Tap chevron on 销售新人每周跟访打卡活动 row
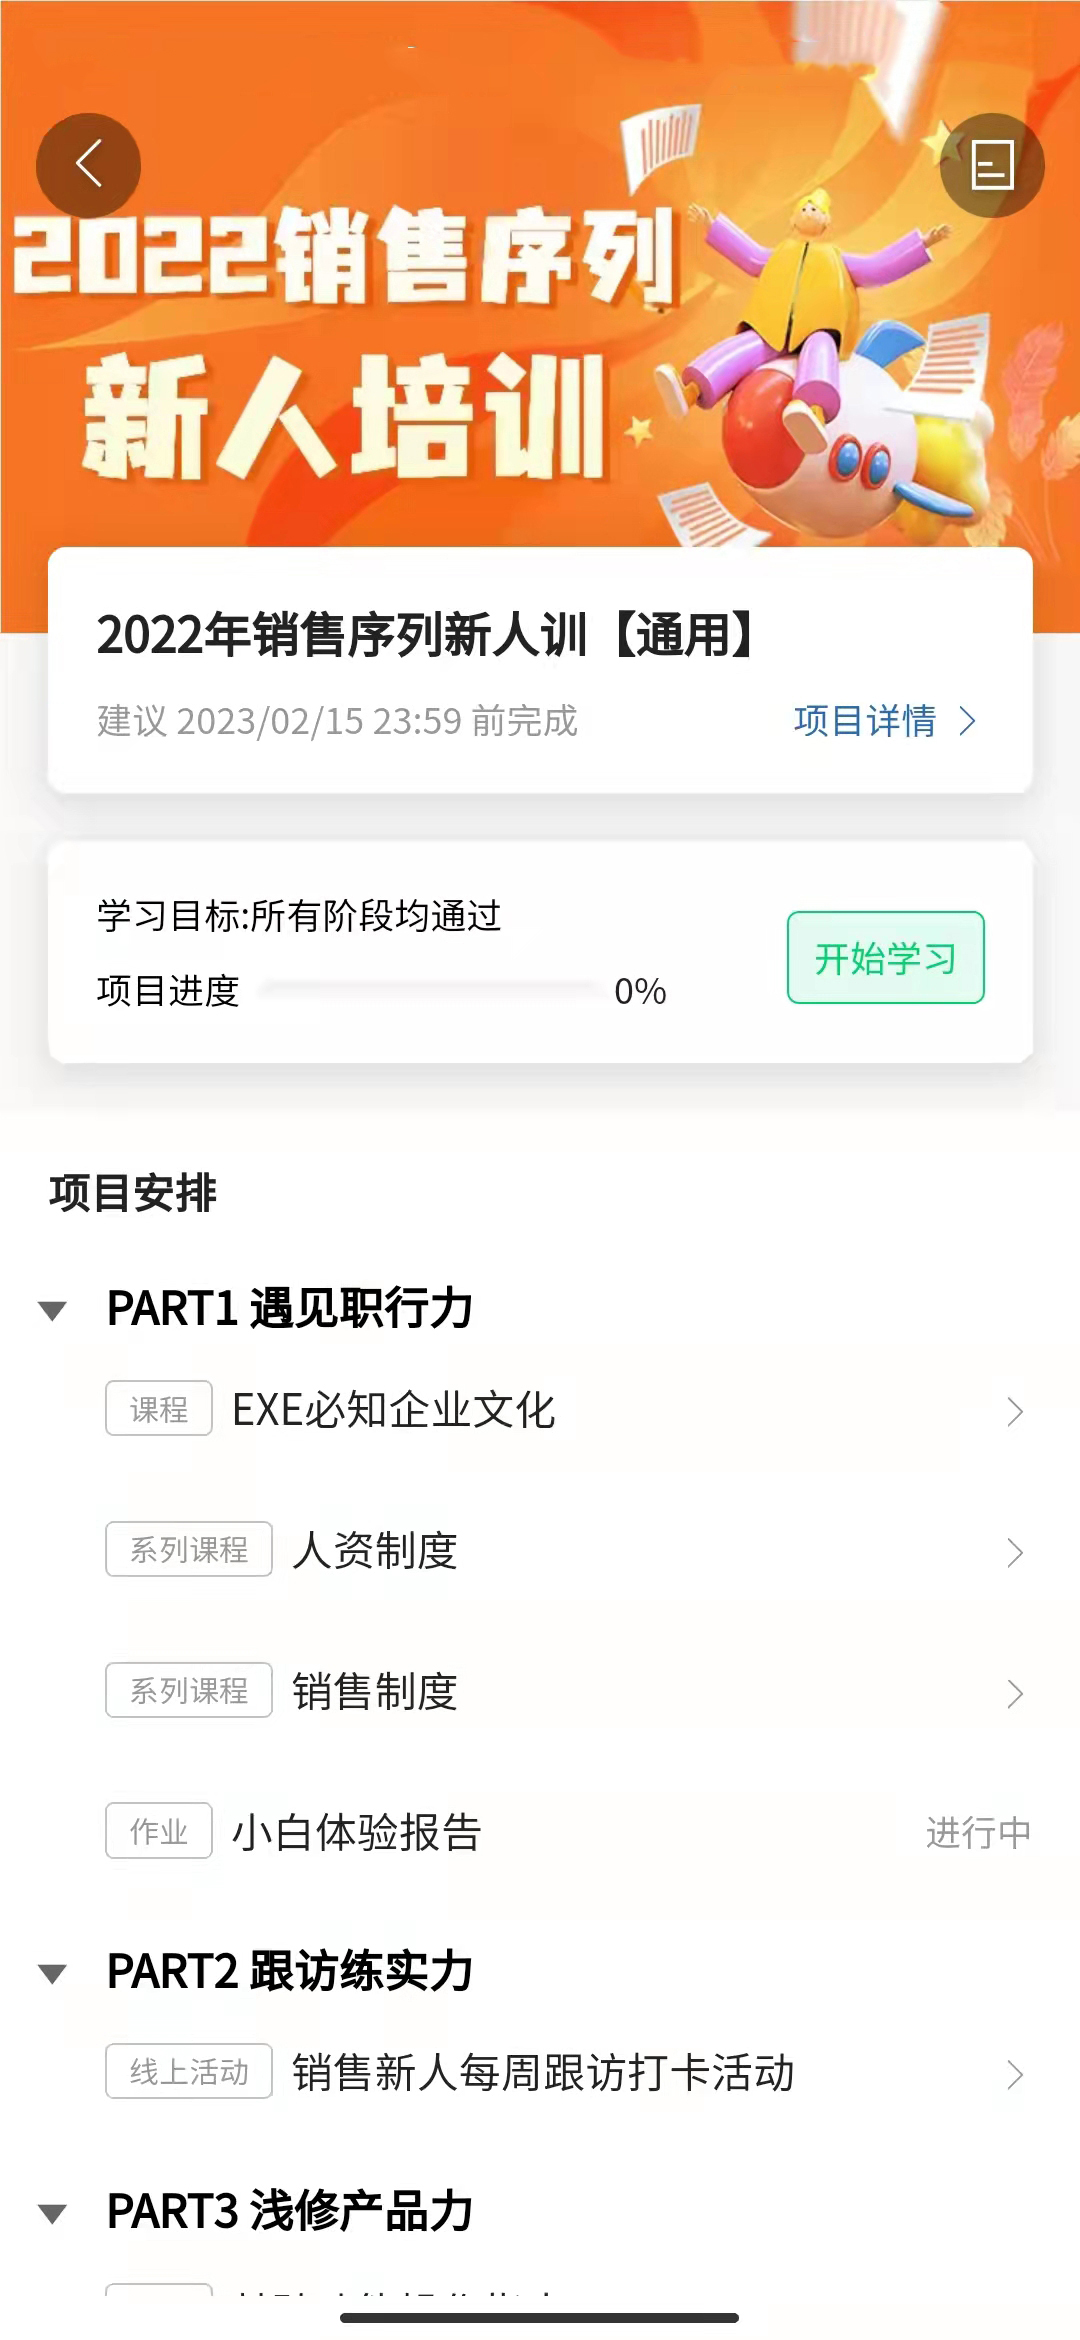This screenshot has height=2340, width=1080. click(1015, 2074)
